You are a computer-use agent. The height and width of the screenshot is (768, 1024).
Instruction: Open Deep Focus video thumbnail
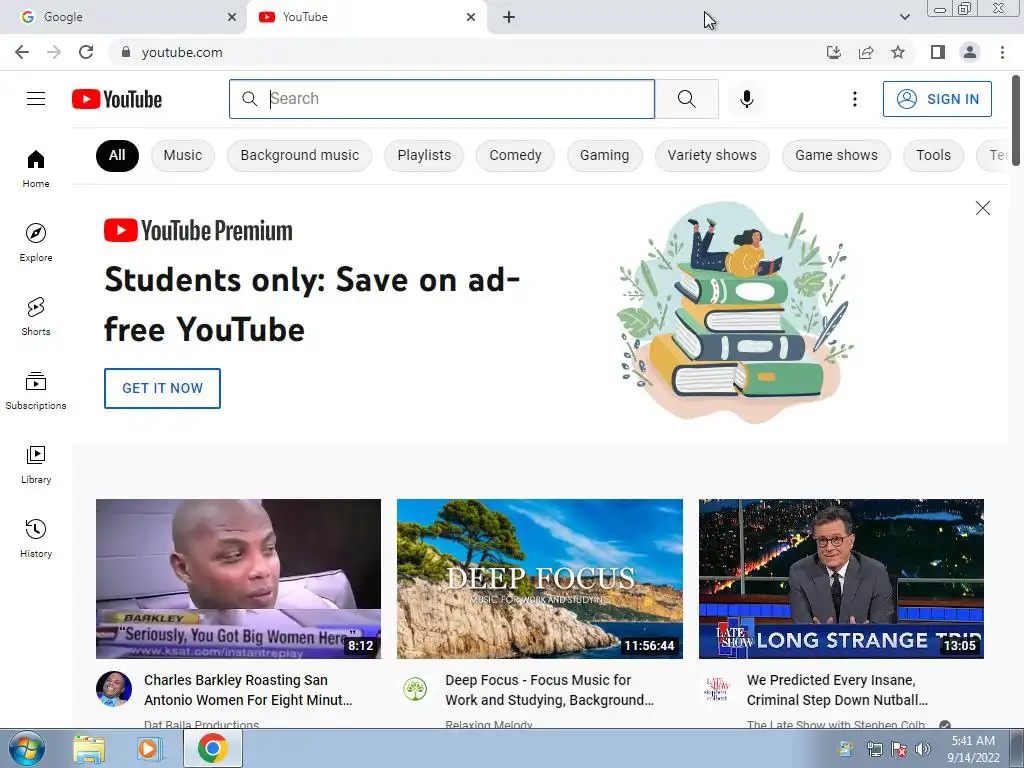coord(539,579)
